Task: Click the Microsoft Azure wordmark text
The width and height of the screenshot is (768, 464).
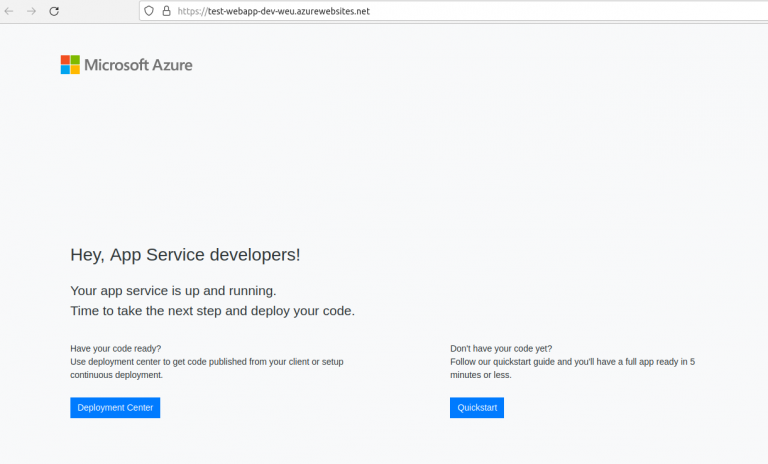Action: (x=138, y=65)
